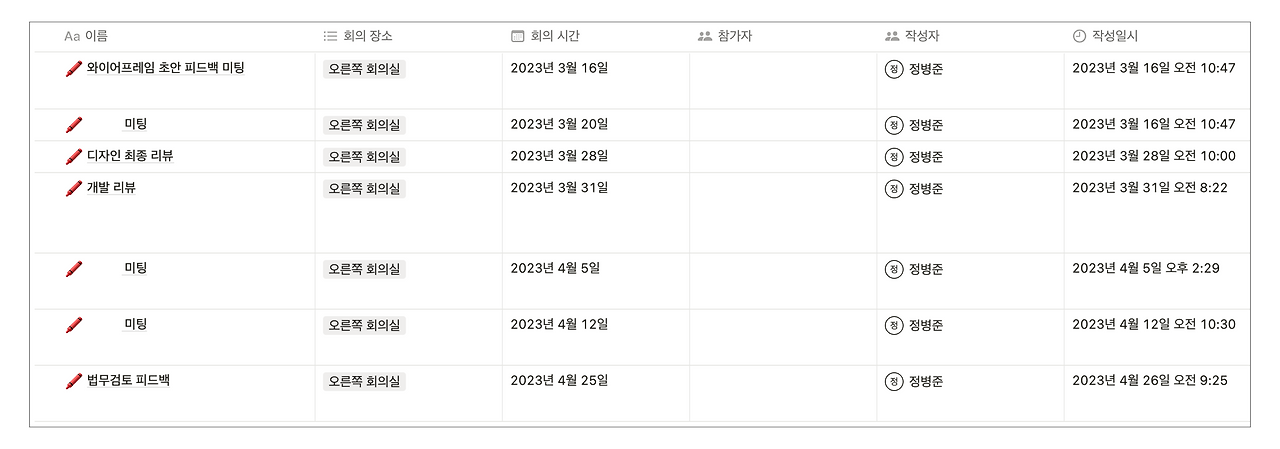1280x449 pixels.
Task: Click empty 참가자 cell of 디자인 최종 리뷰
Action: (x=782, y=157)
